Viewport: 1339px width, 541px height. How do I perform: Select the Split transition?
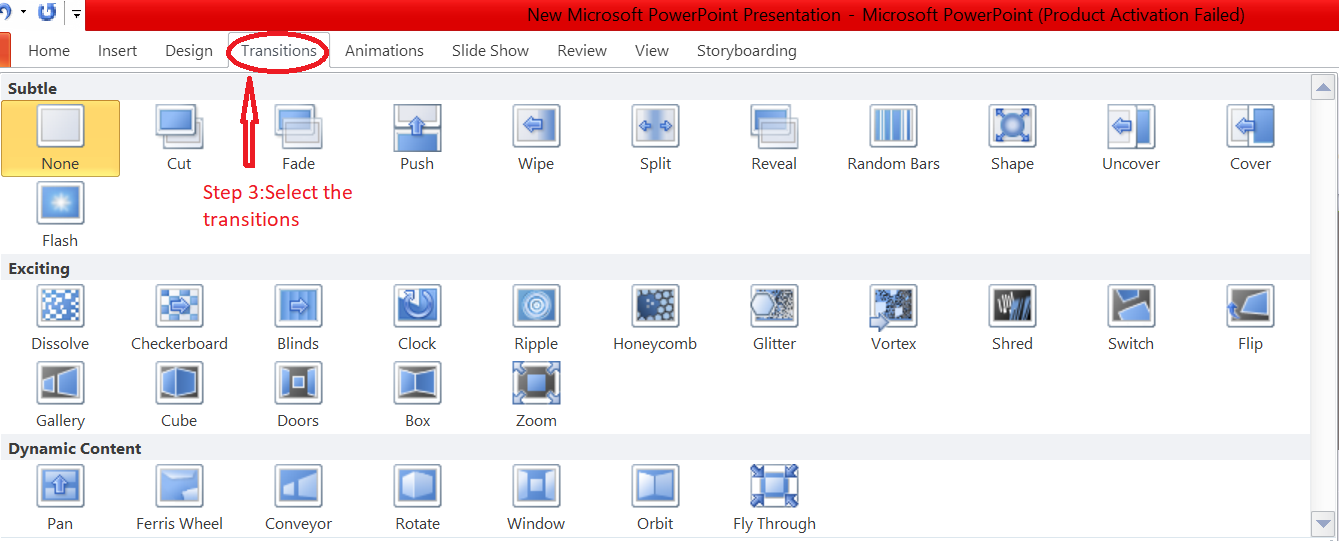click(655, 138)
